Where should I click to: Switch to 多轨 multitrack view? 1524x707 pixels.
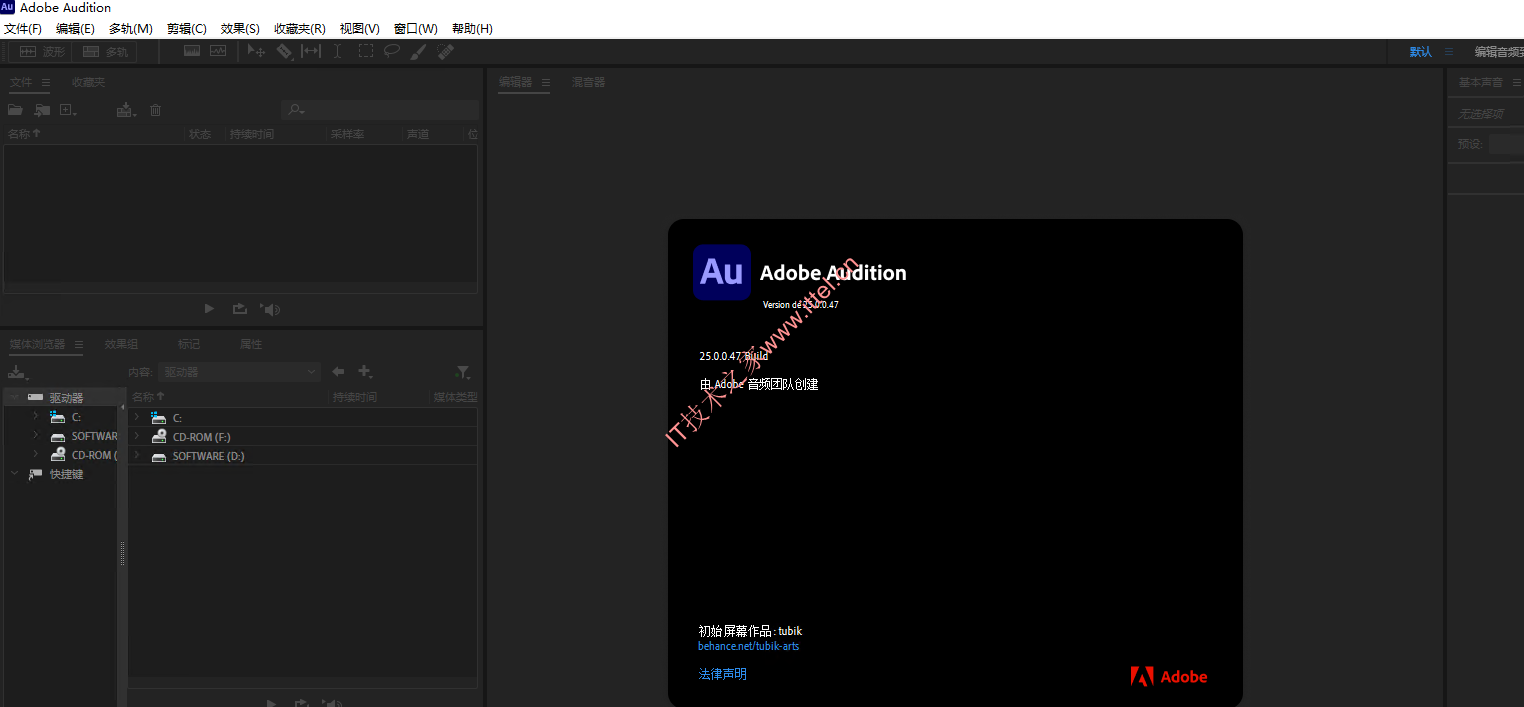(x=104, y=52)
